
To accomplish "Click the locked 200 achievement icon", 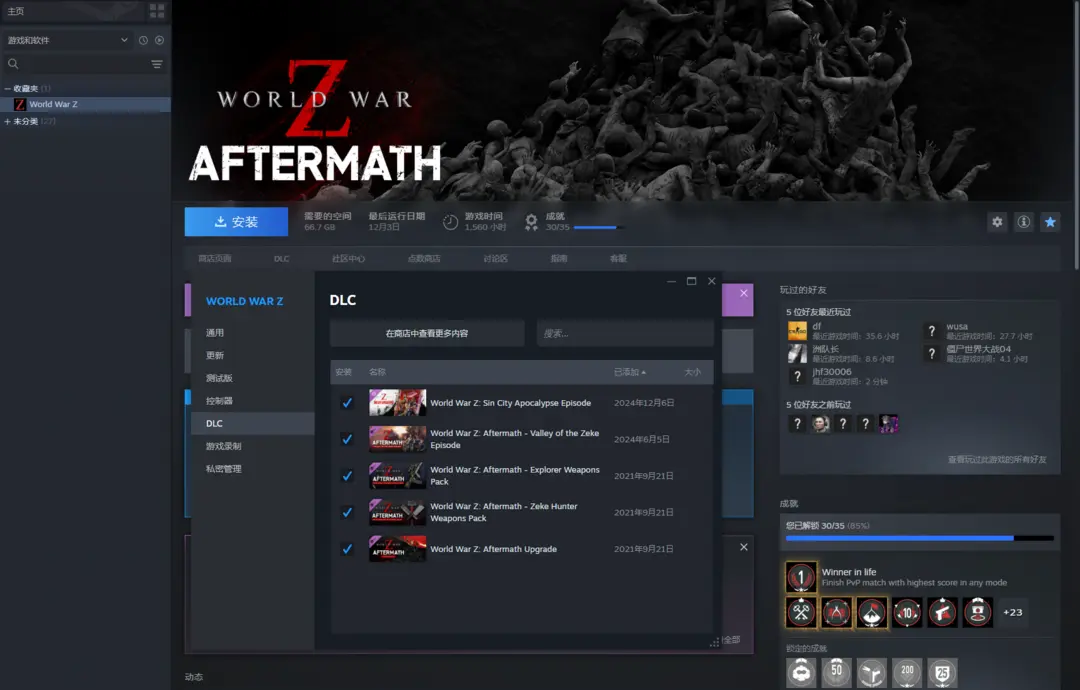I will pos(906,672).
